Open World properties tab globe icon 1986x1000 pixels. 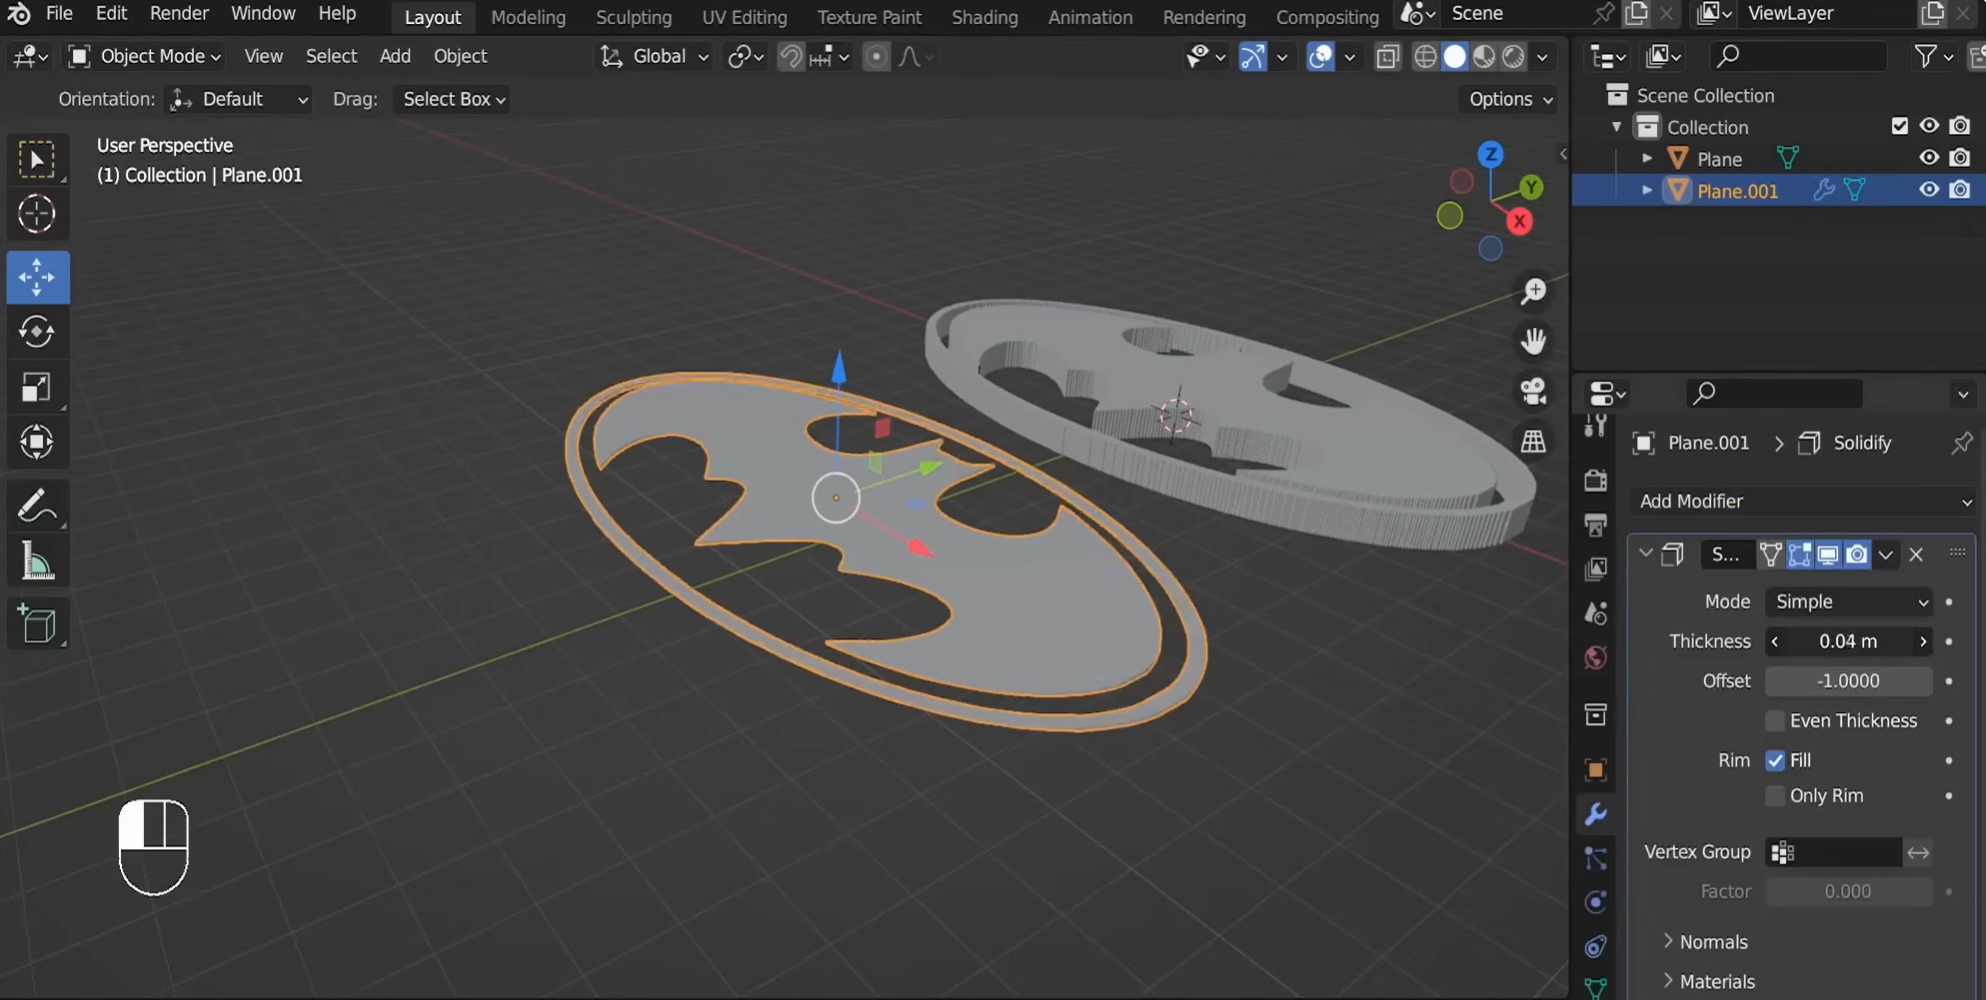(x=1596, y=658)
